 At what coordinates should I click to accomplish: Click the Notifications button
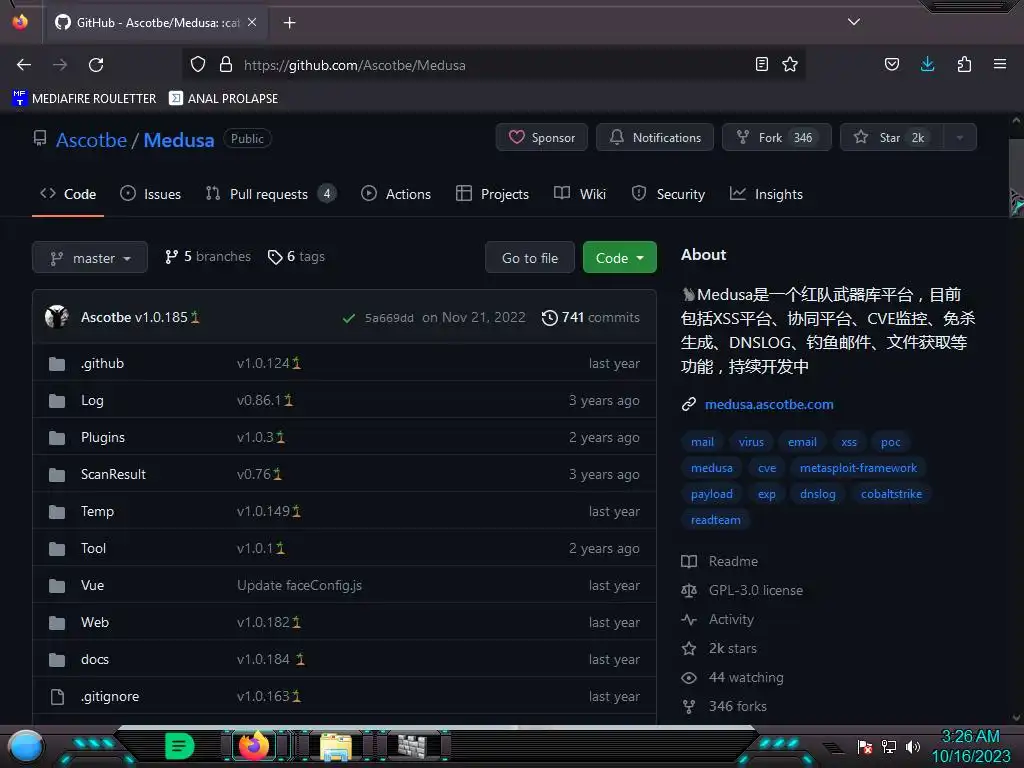pos(654,137)
